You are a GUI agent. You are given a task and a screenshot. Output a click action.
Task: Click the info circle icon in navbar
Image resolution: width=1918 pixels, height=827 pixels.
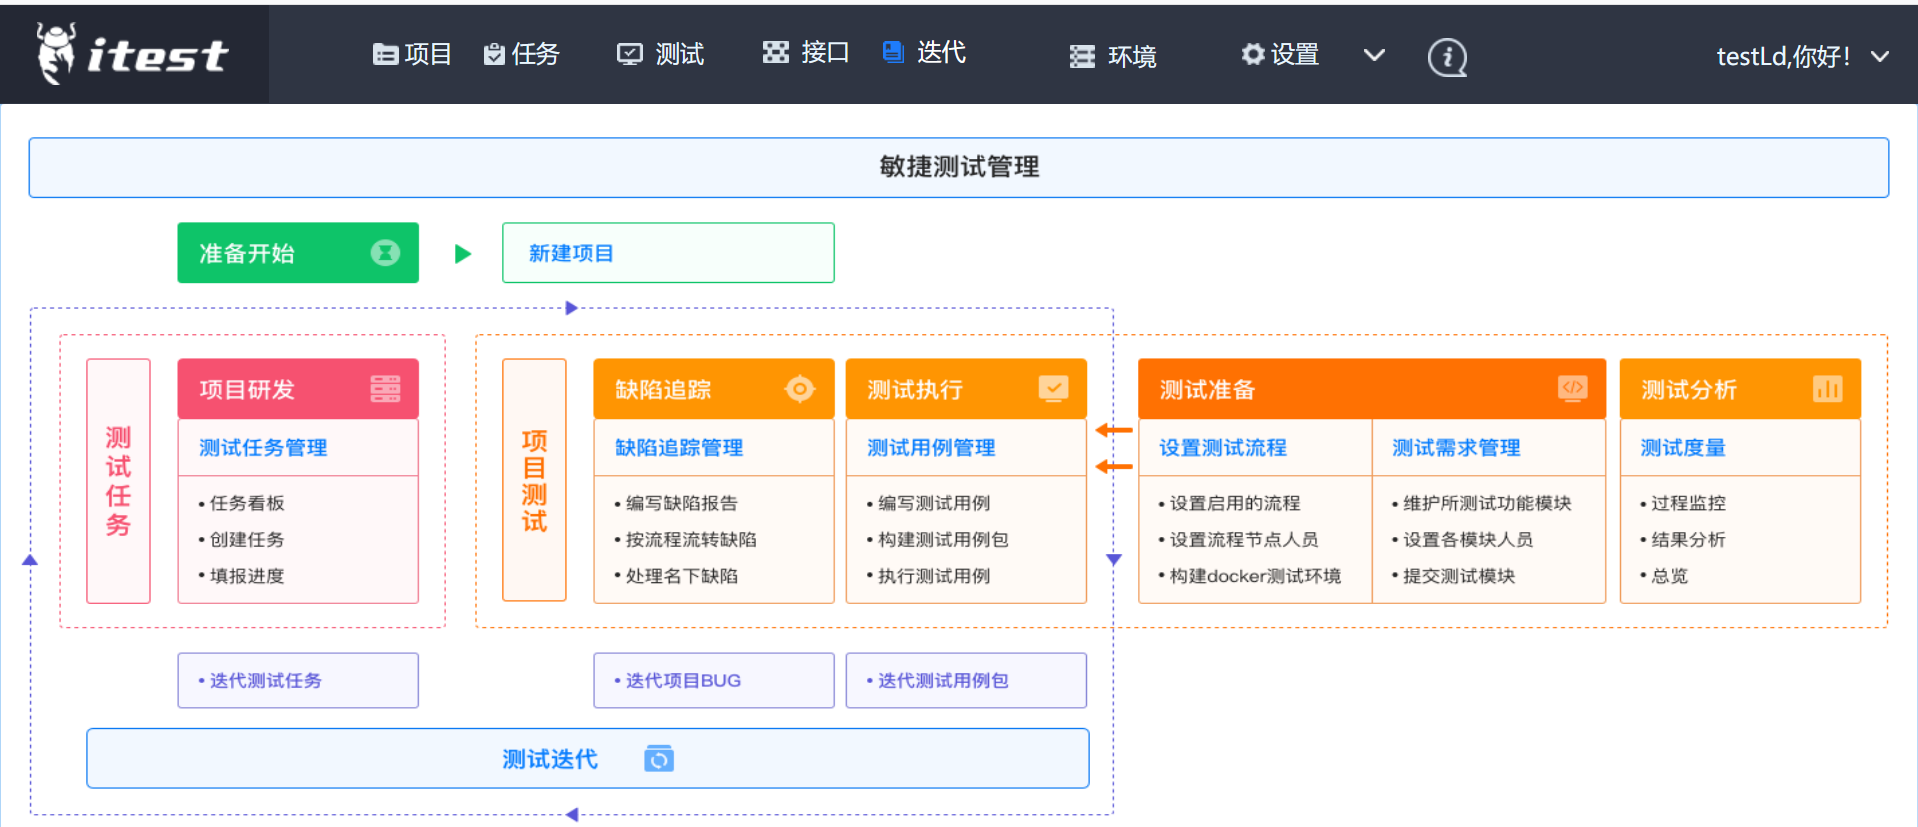(1446, 57)
